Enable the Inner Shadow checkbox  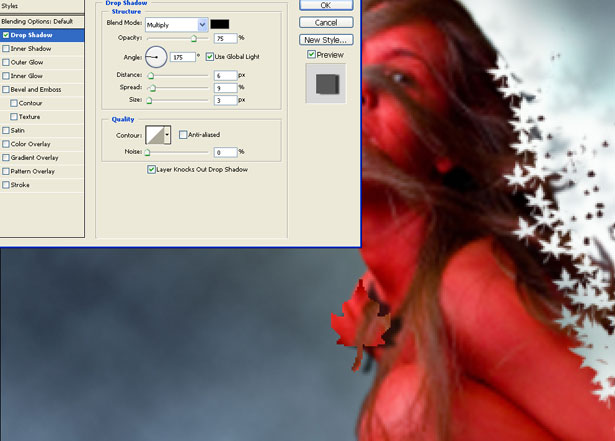tap(6, 49)
